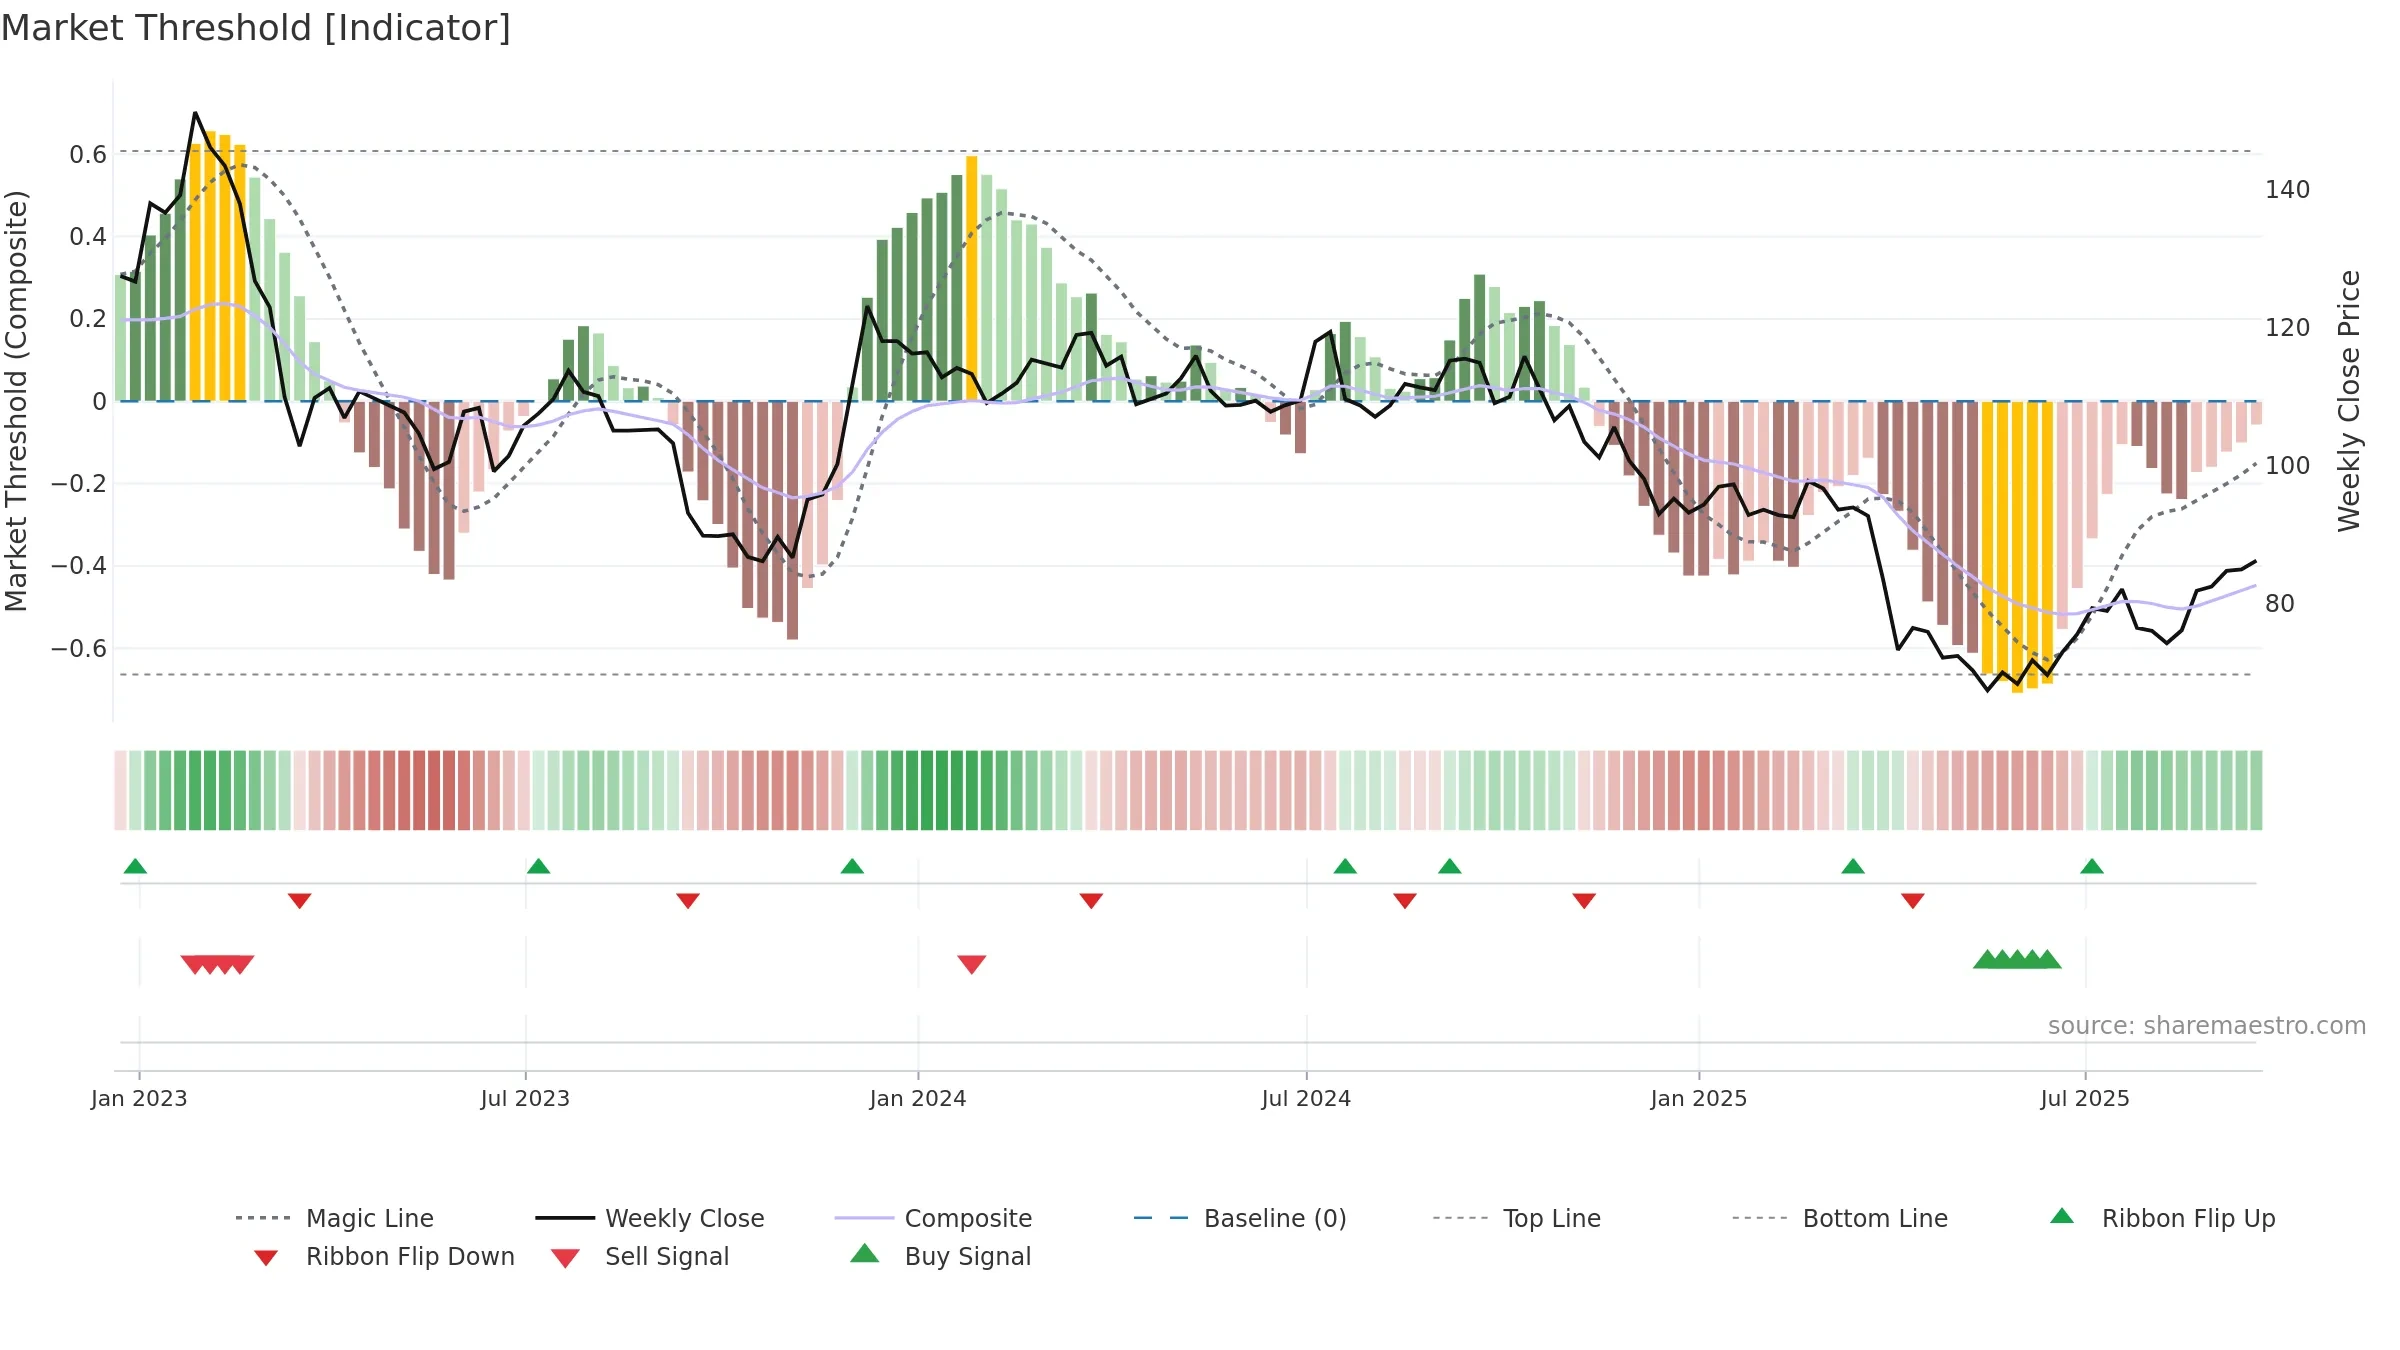Click the chart title Market Threshold [Indicator]
2400x1350 pixels.
(x=256, y=28)
